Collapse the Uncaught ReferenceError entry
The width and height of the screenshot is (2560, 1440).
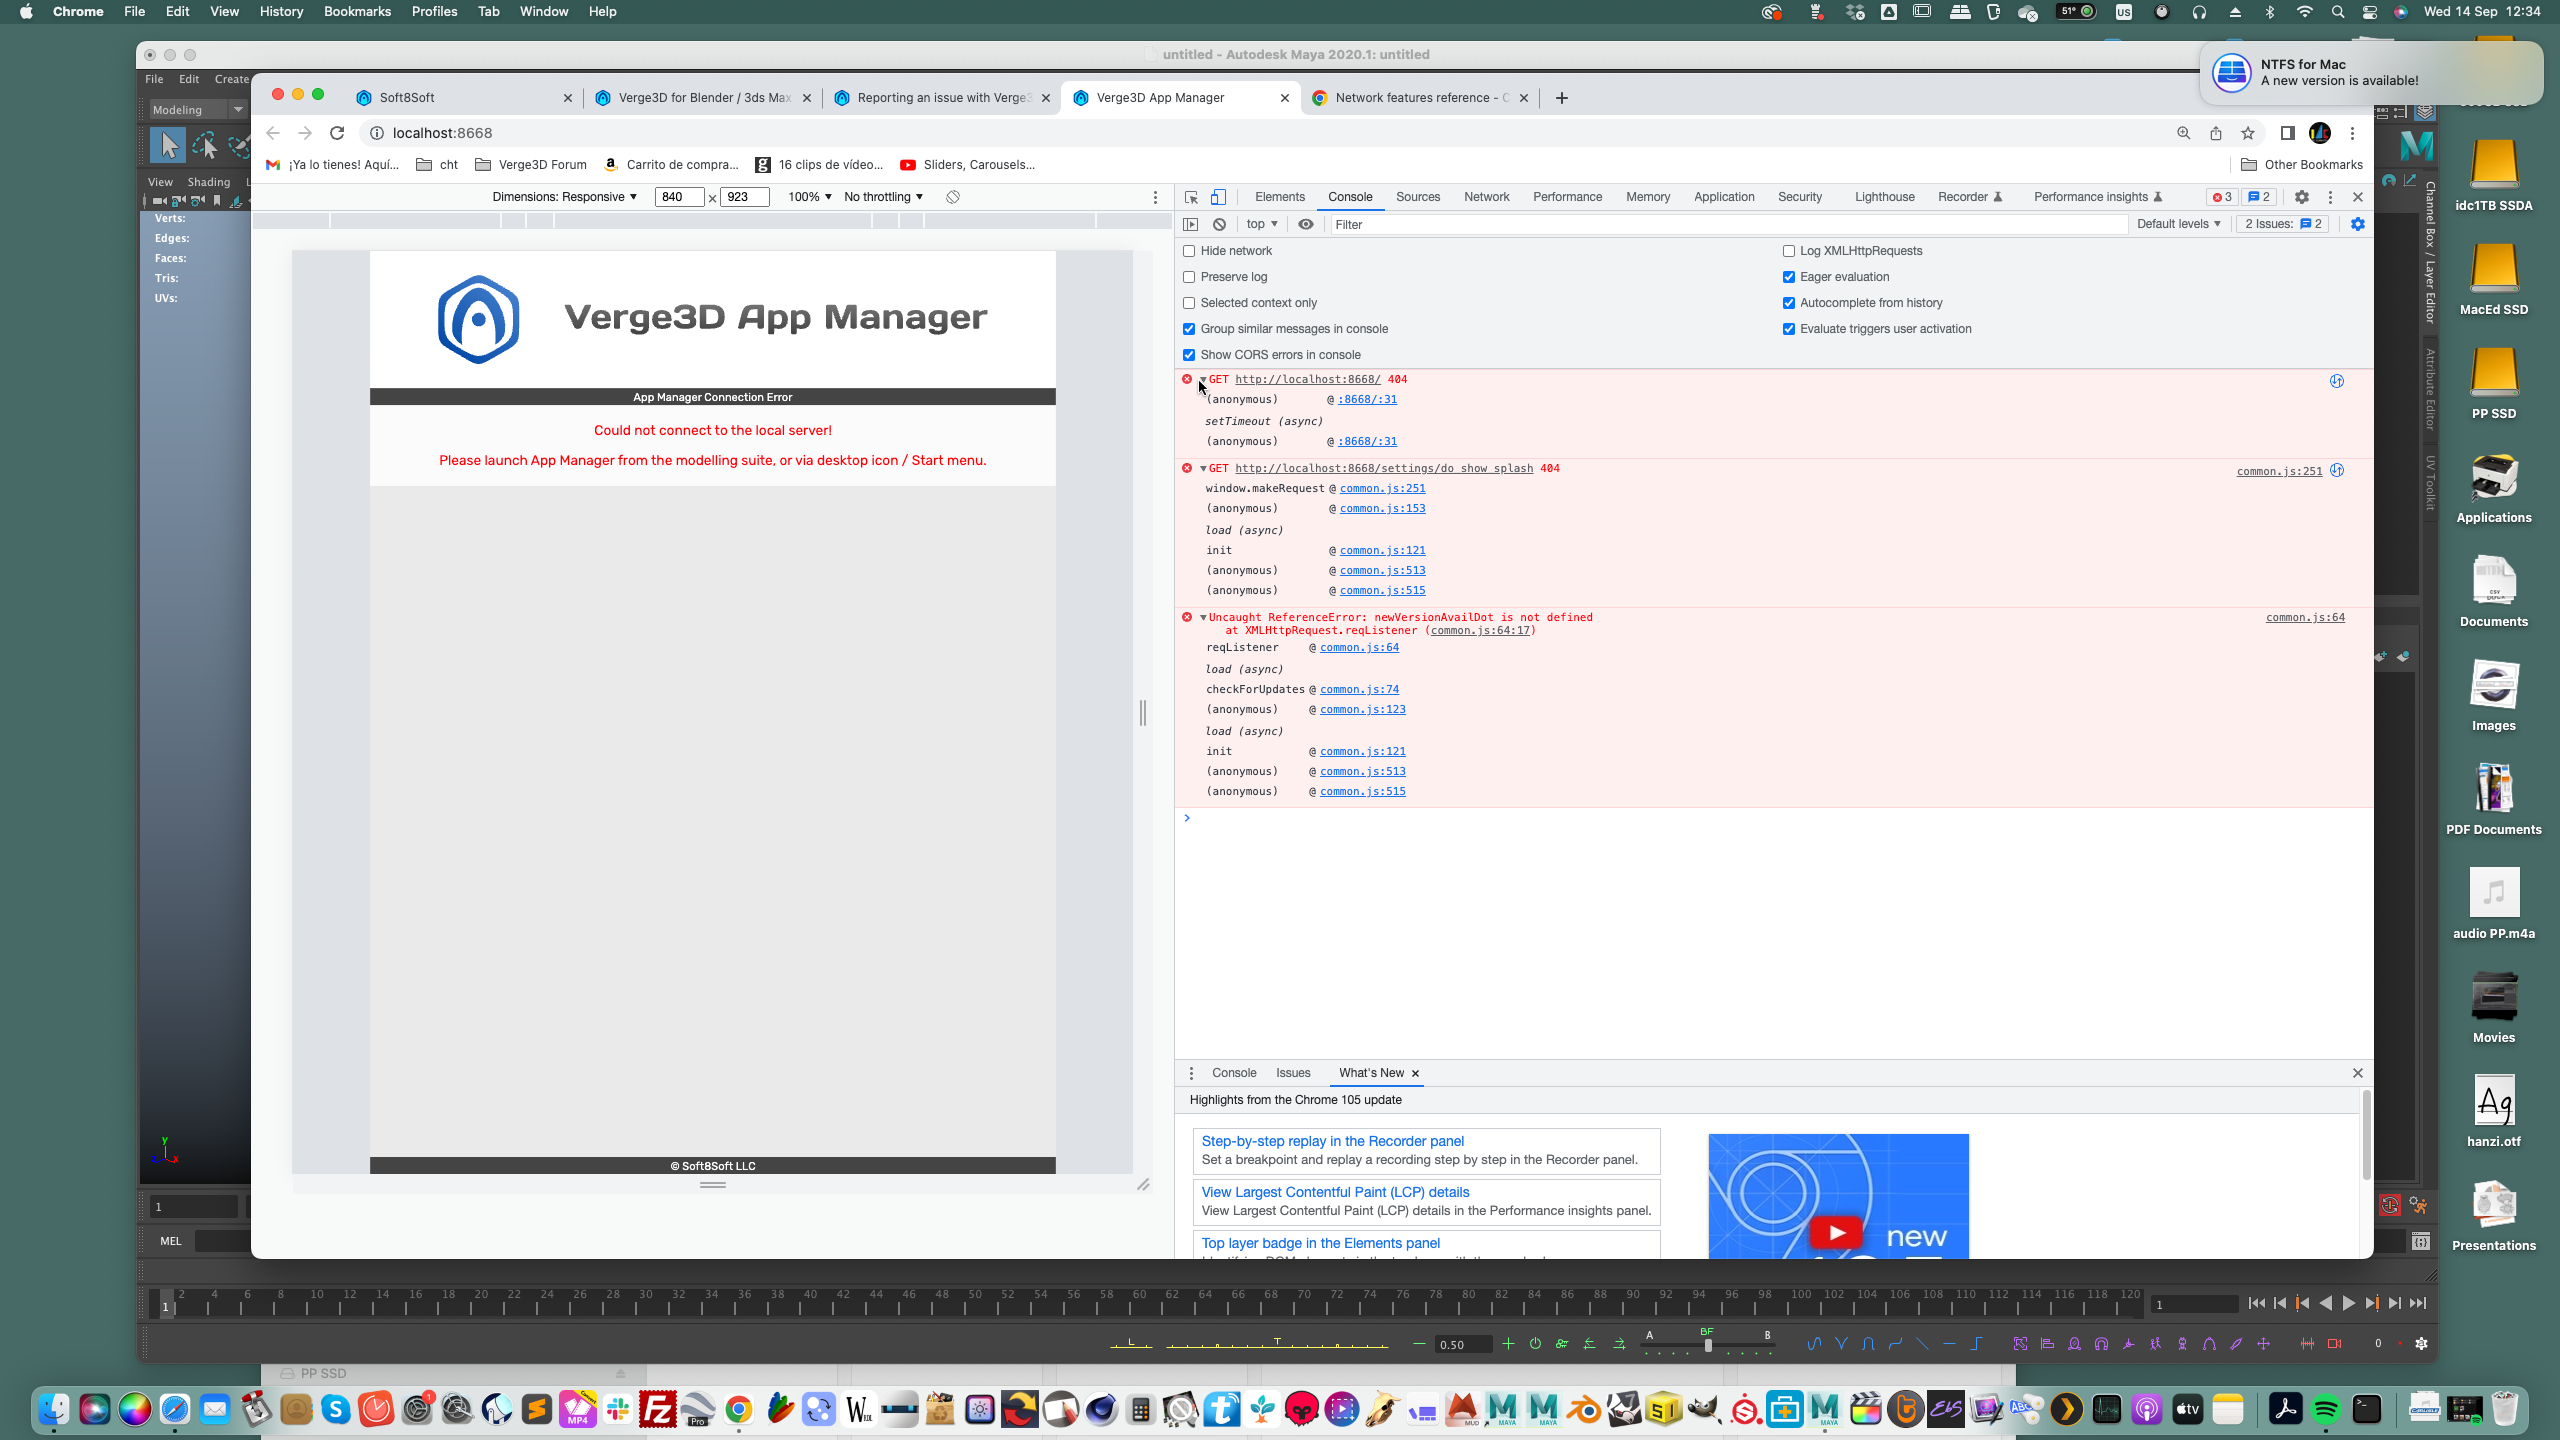[x=1203, y=618]
